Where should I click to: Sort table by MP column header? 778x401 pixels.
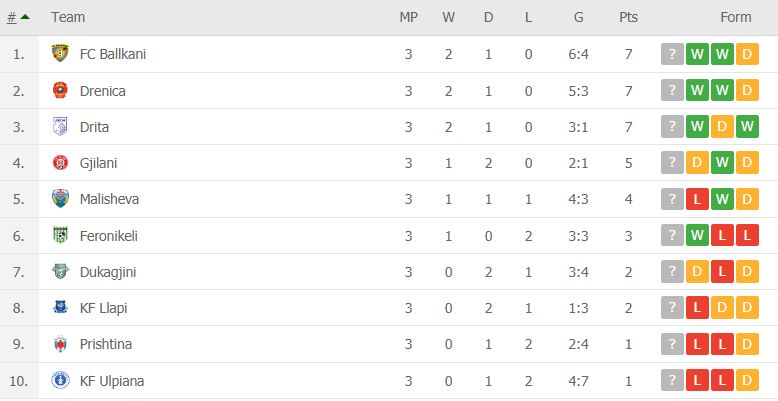408,17
